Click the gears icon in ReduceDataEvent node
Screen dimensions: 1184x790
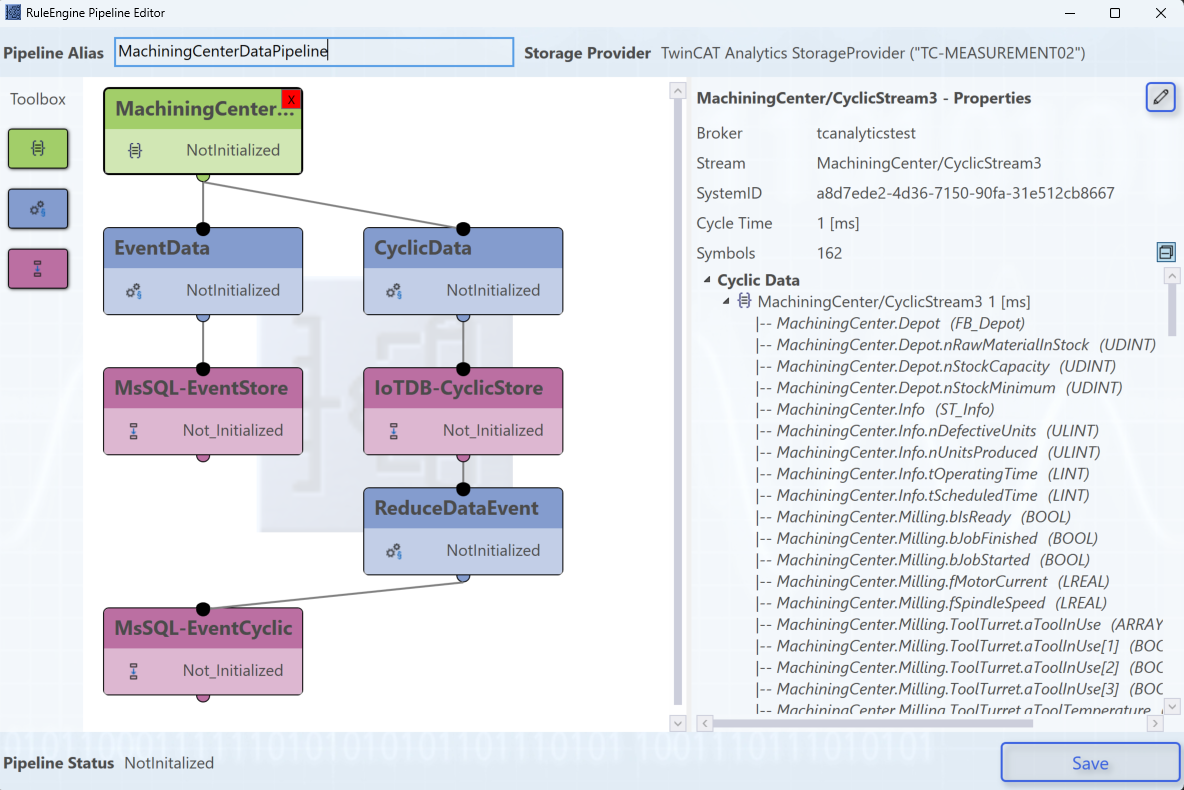click(394, 551)
